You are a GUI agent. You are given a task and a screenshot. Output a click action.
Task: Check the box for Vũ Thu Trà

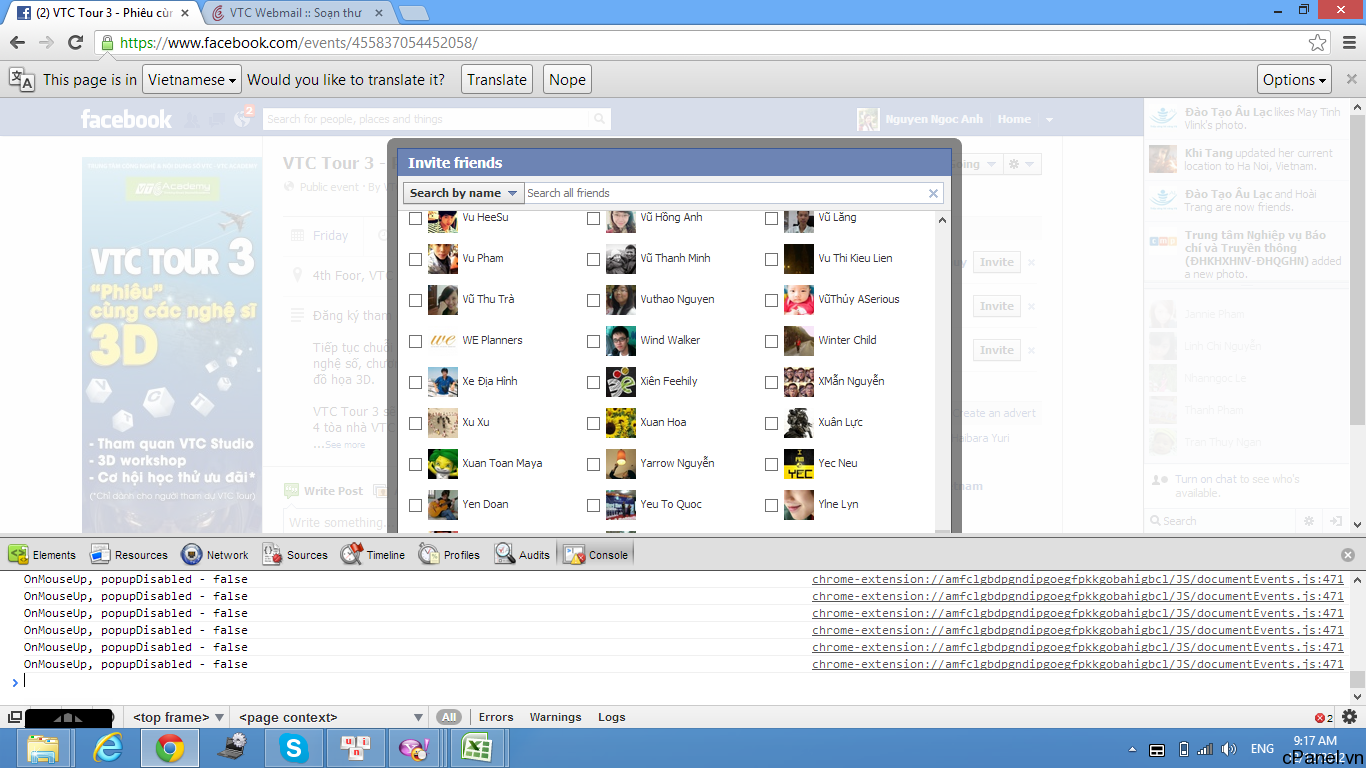pos(416,300)
